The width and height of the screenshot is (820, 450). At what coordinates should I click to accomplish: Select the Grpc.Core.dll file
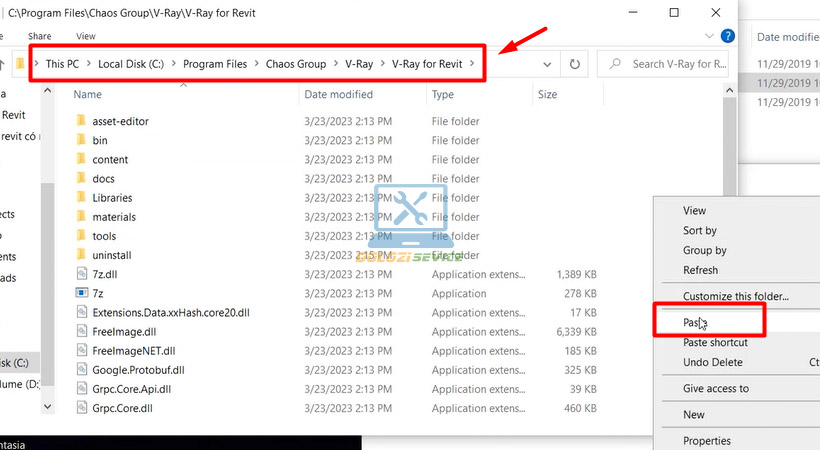pos(124,408)
